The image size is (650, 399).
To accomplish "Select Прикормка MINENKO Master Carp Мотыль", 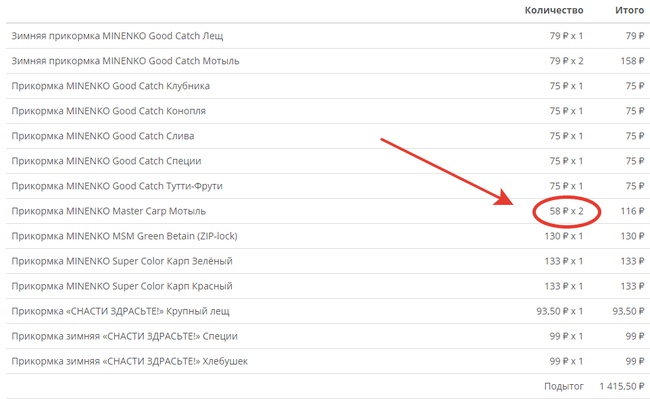I will (x=109, y=211).
